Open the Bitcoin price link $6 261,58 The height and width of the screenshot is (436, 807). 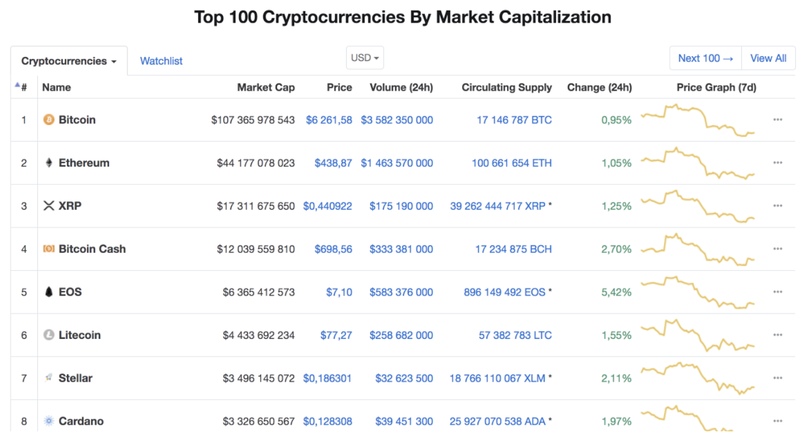[x=329, y=120]
